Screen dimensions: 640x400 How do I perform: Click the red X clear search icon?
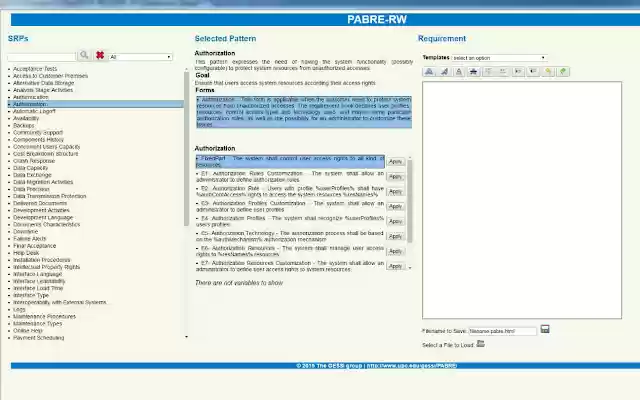(x=100, y=55)
